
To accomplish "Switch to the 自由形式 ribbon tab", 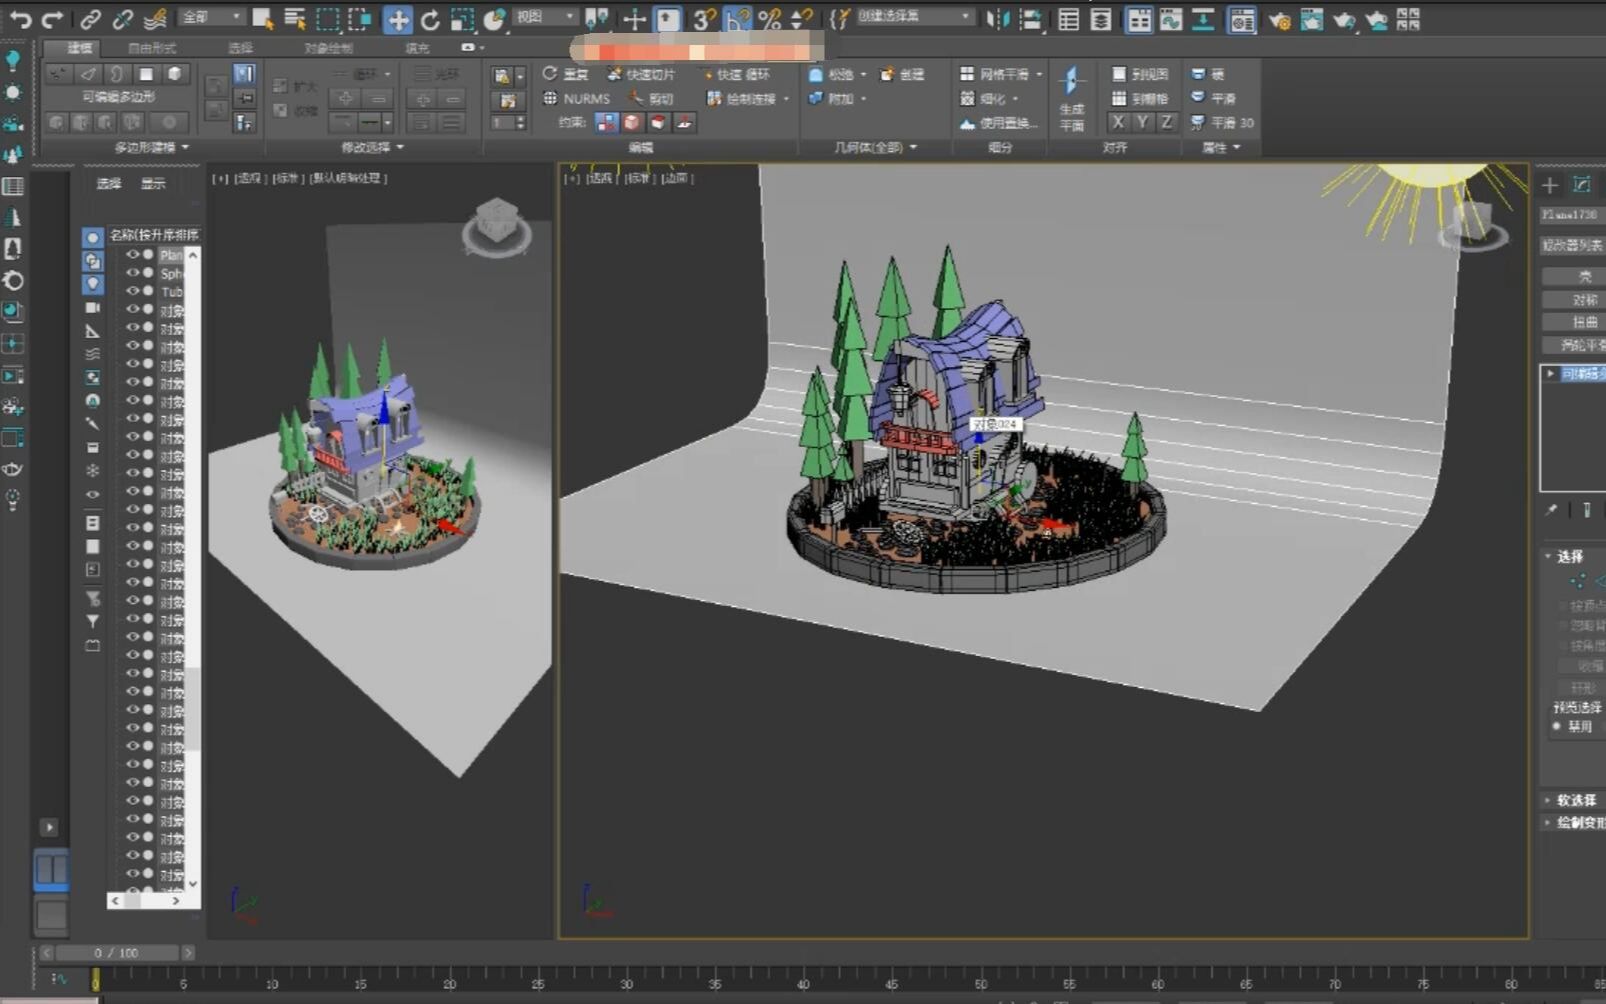I will pos(152,48).
